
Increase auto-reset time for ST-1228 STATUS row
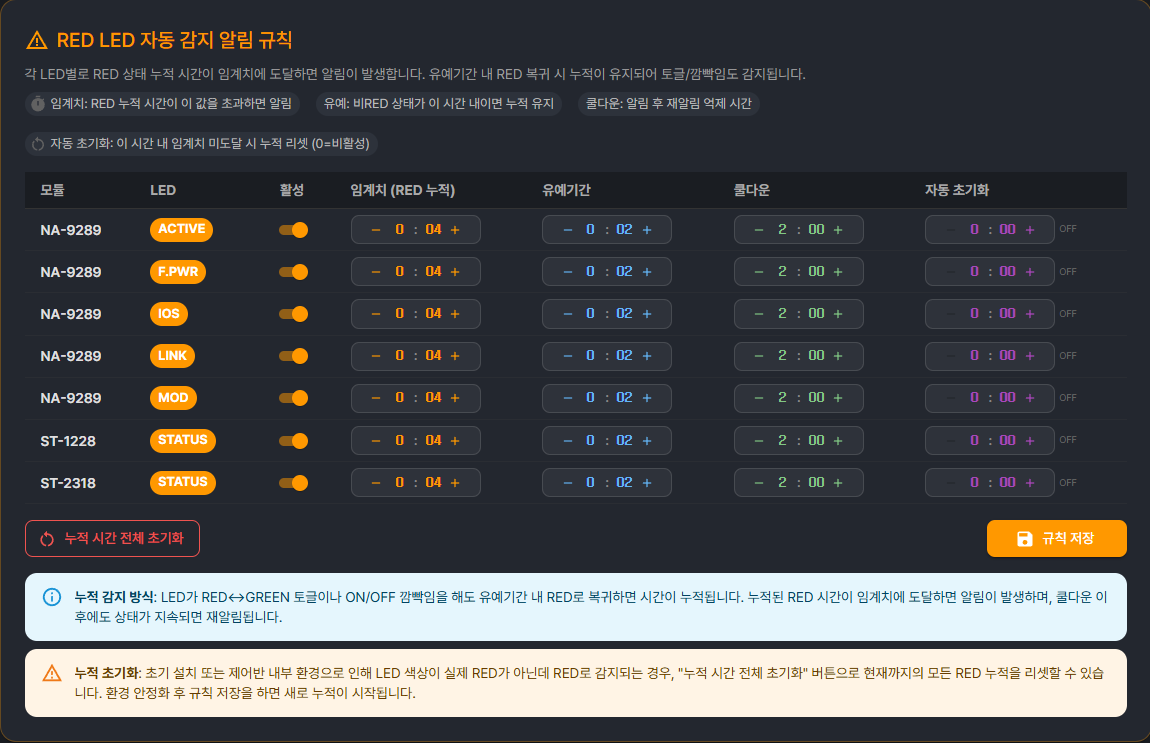(x=1030, y=440)
